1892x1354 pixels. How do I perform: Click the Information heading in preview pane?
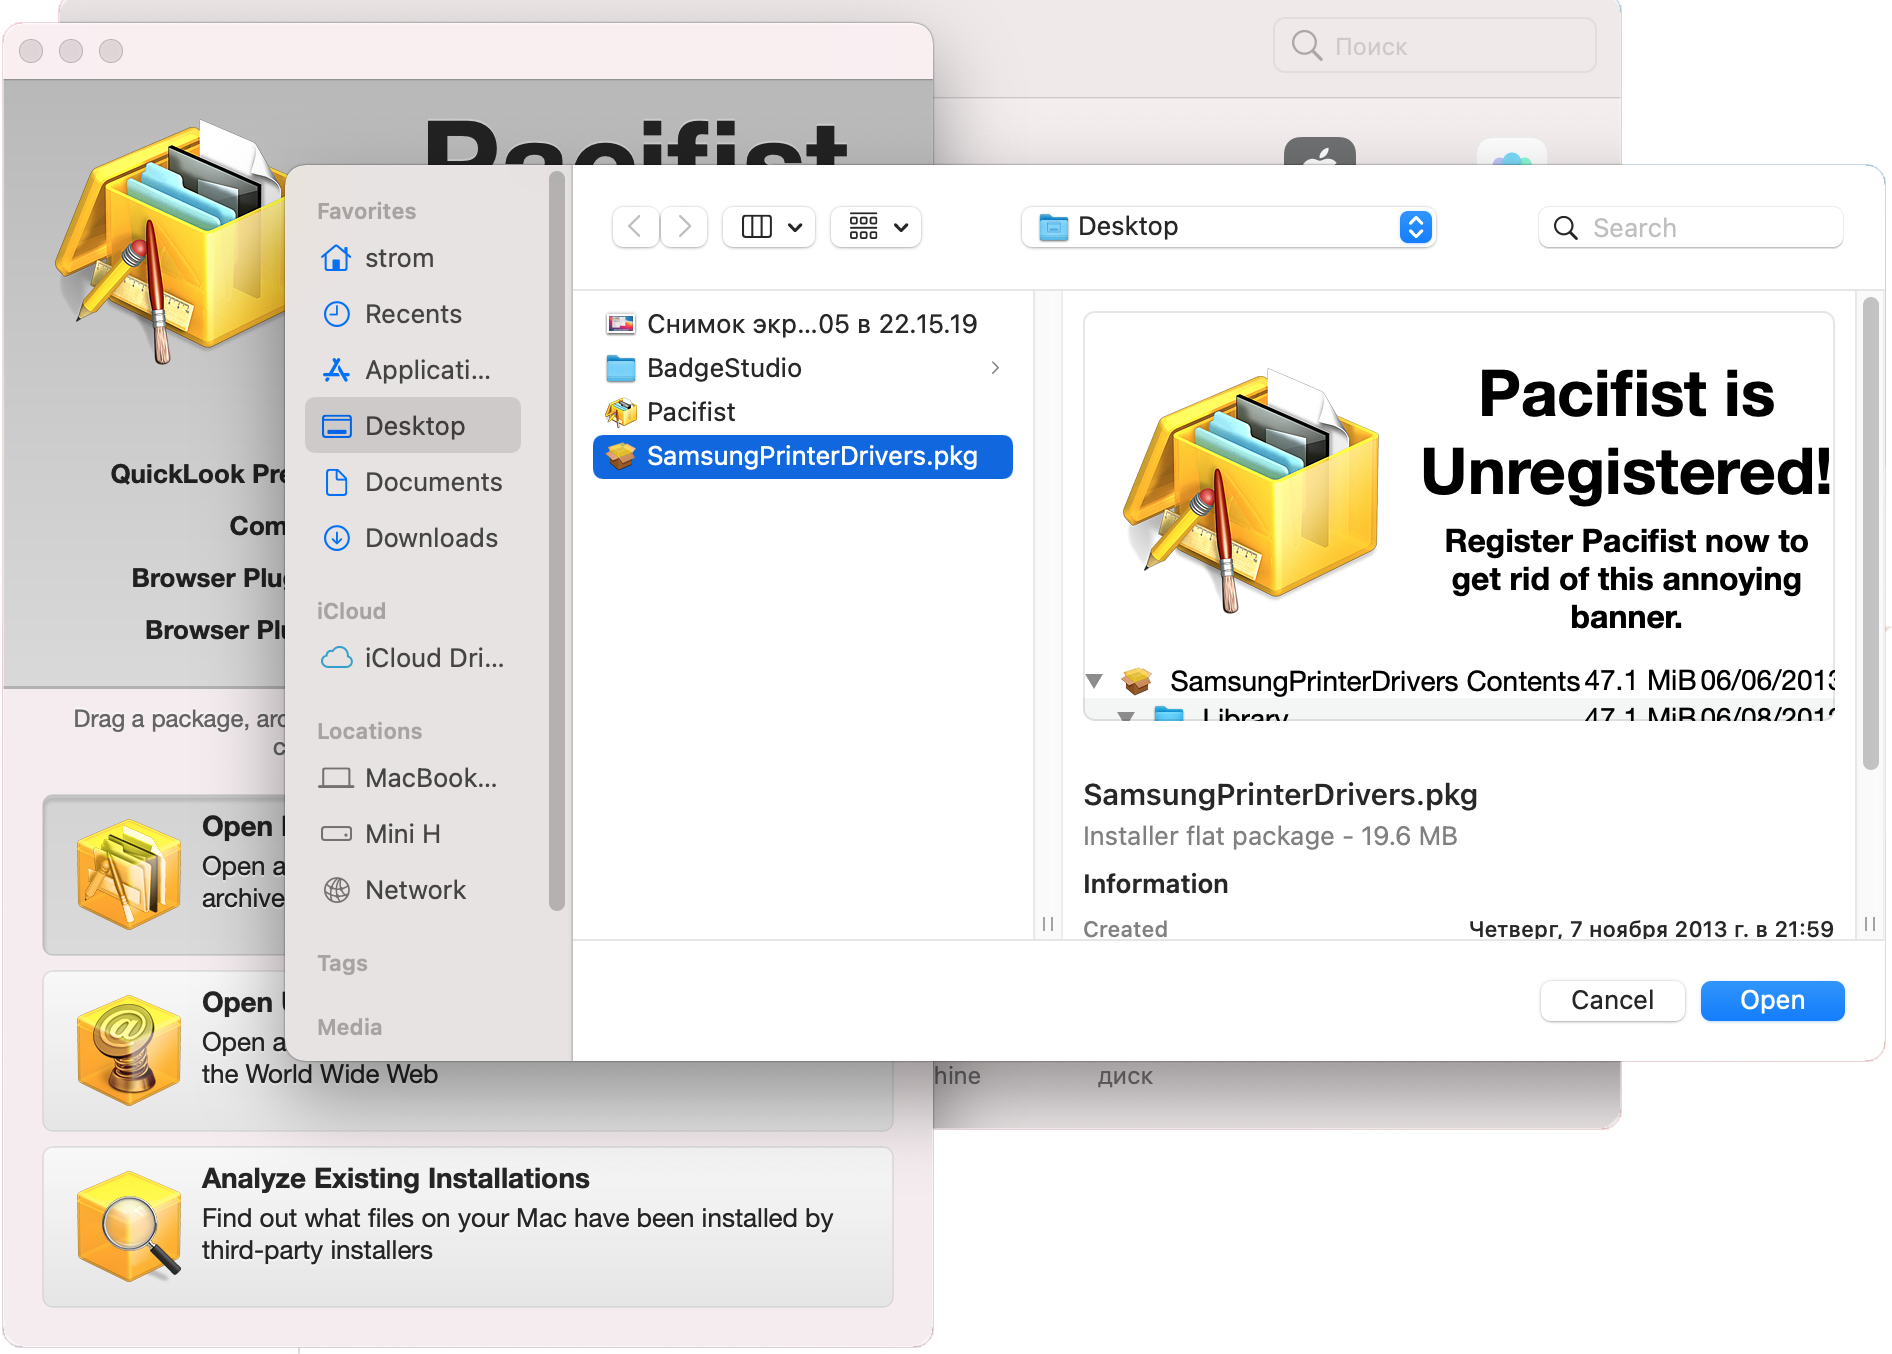pyautogui.click(x=1155, y=884)
